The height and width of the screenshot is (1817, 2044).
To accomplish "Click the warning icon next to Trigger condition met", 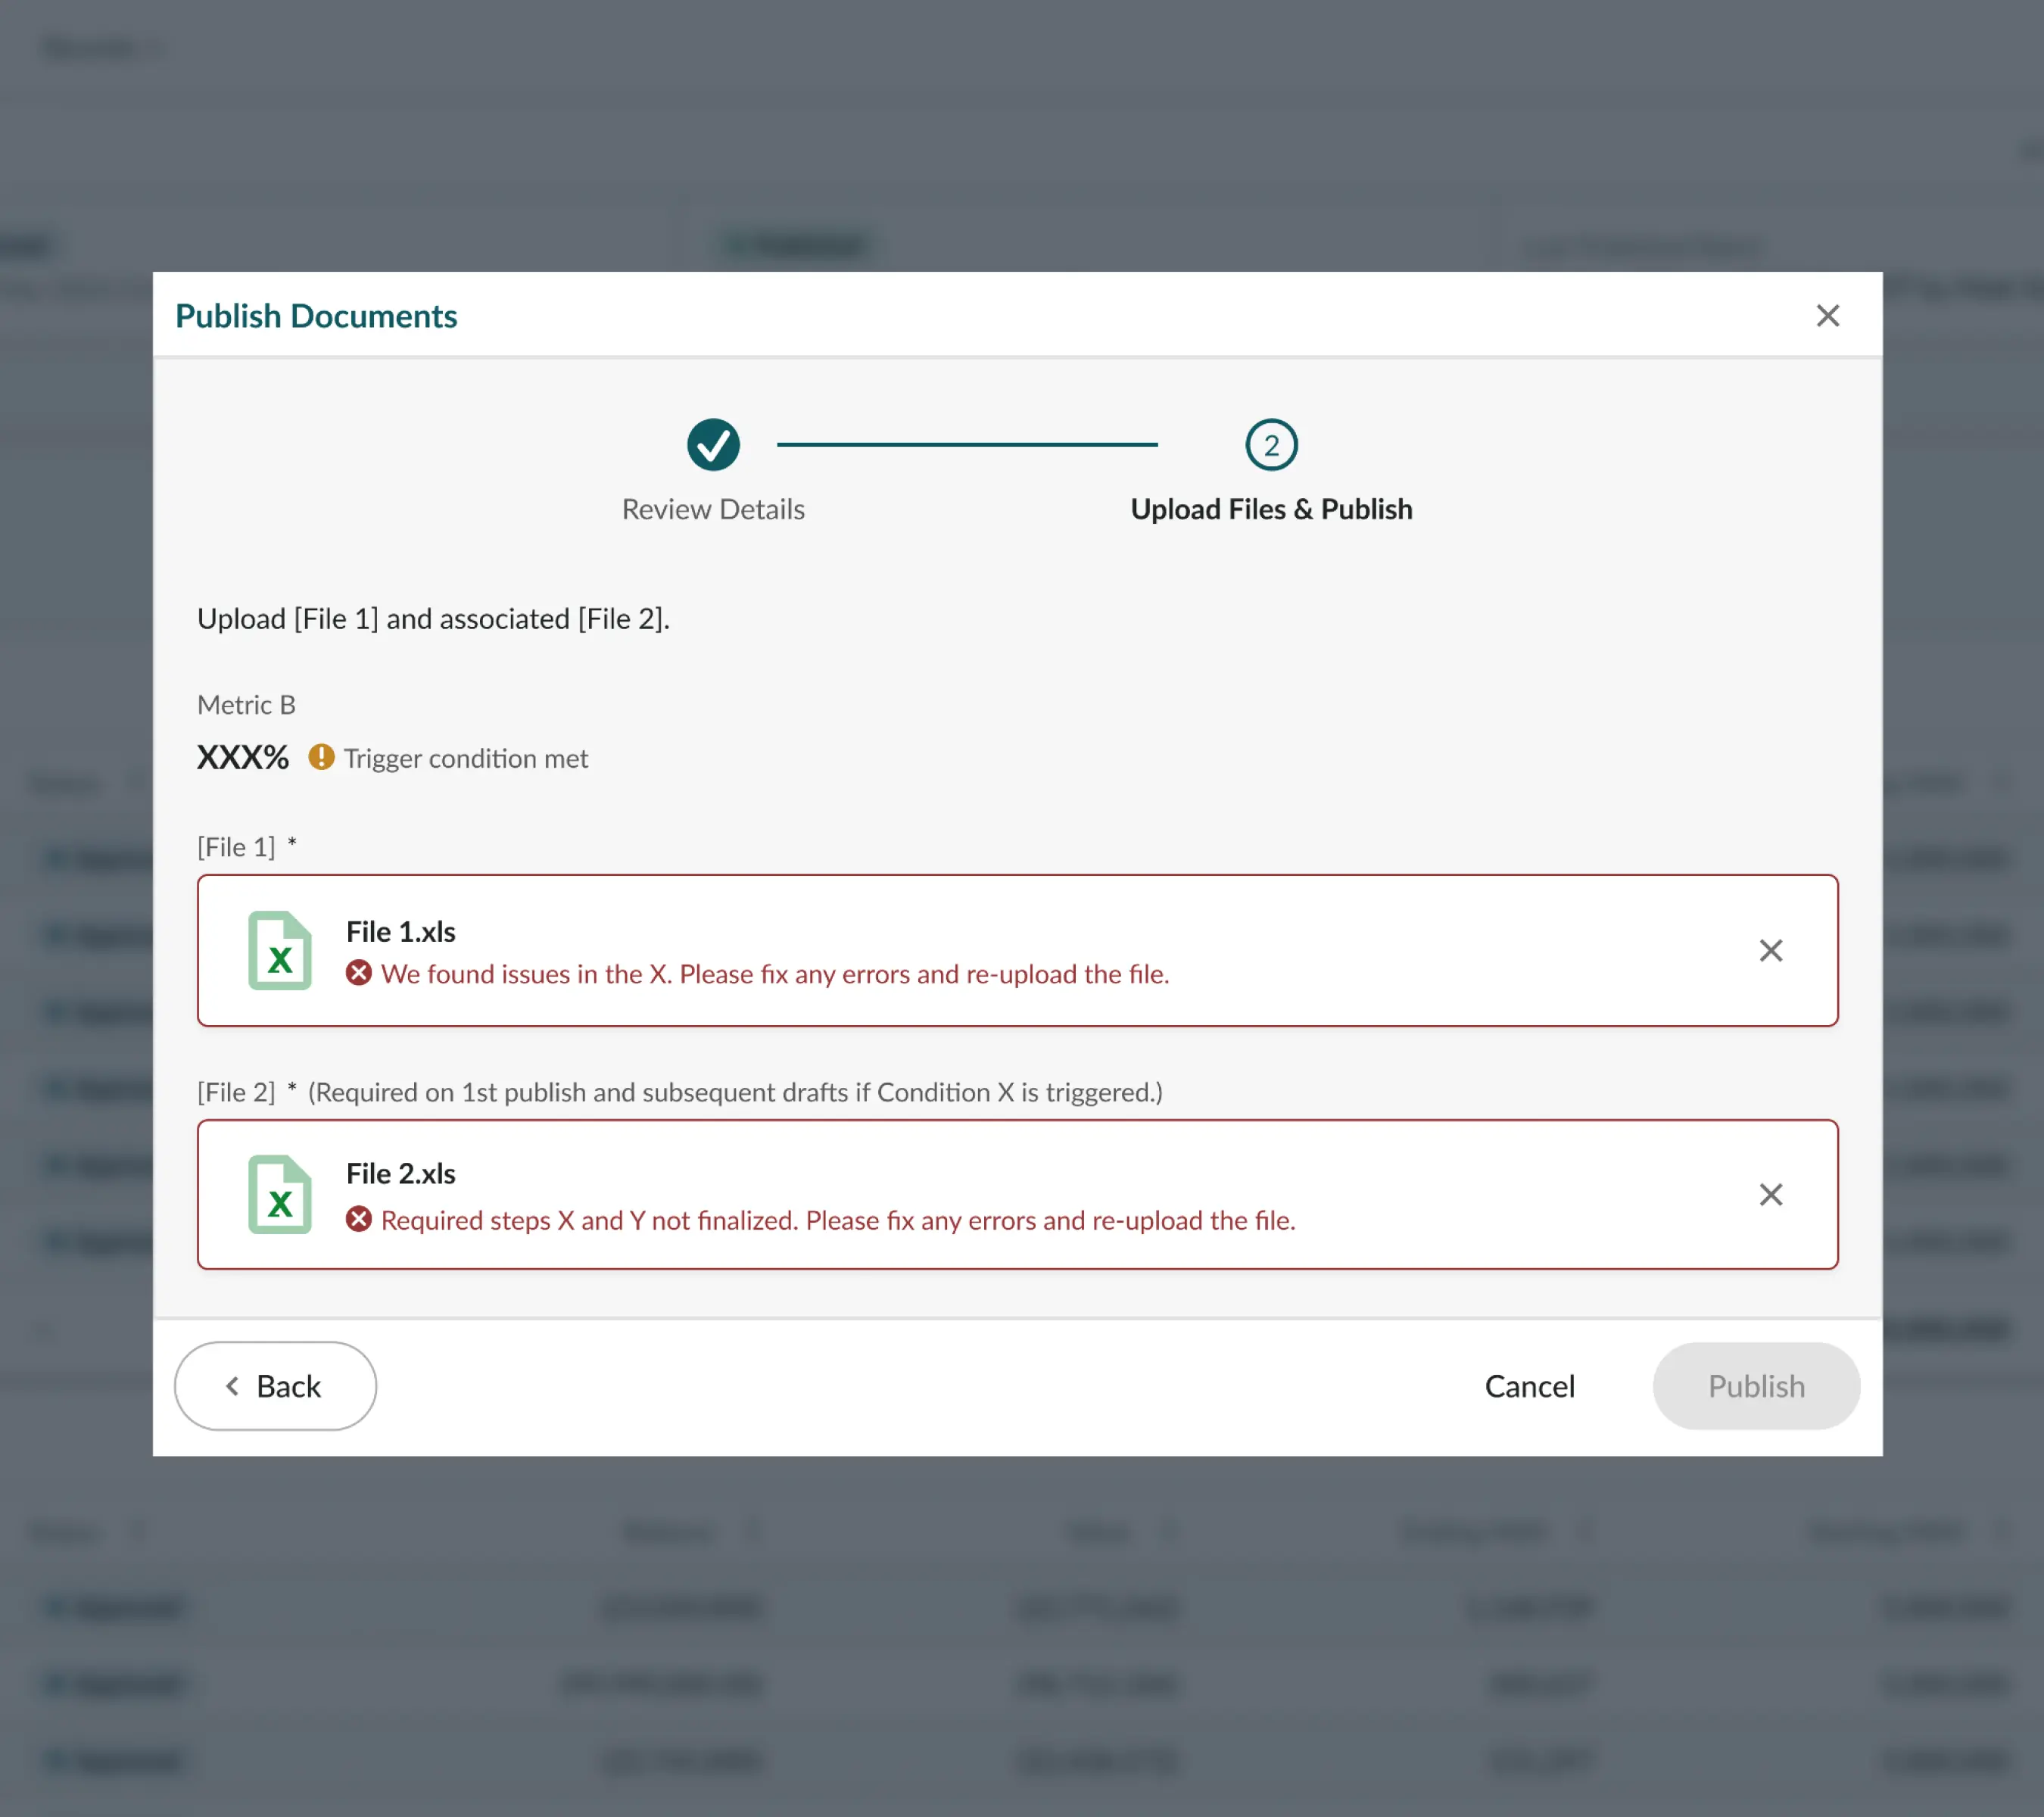I will (x=321, y=758).
